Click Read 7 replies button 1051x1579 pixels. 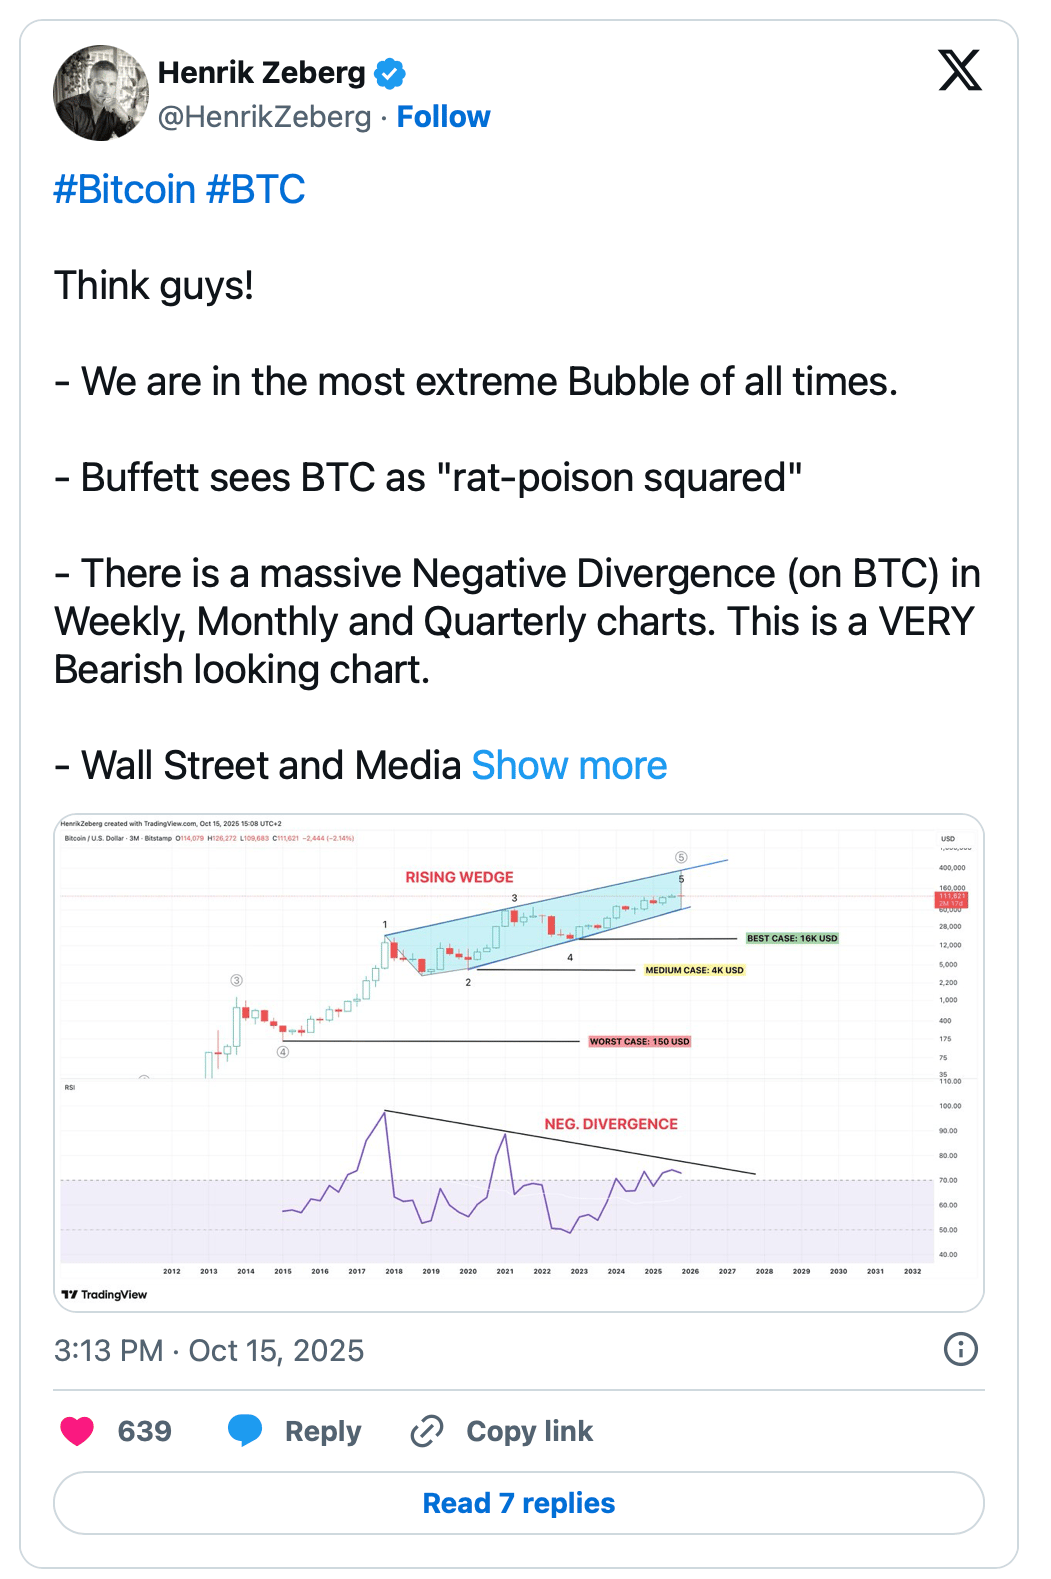(518, 1503)
